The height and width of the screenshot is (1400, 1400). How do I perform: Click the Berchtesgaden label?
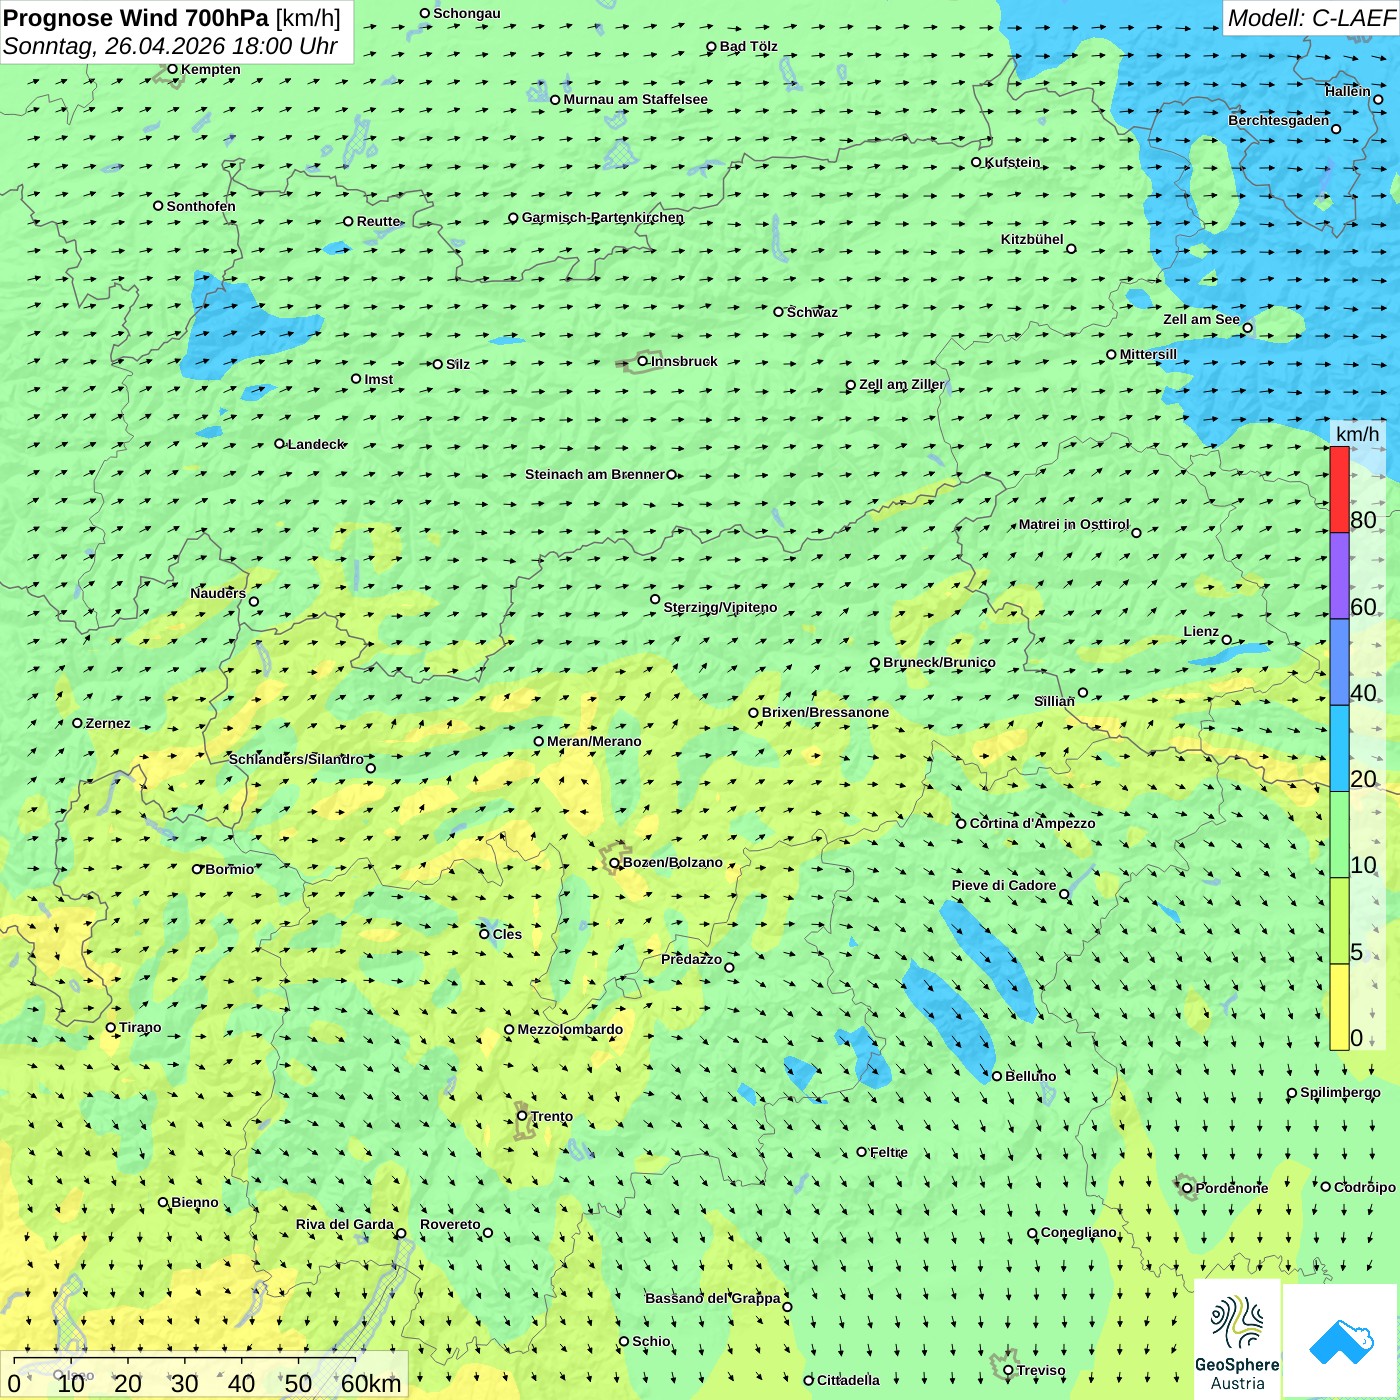click(x=1279, y=120)
